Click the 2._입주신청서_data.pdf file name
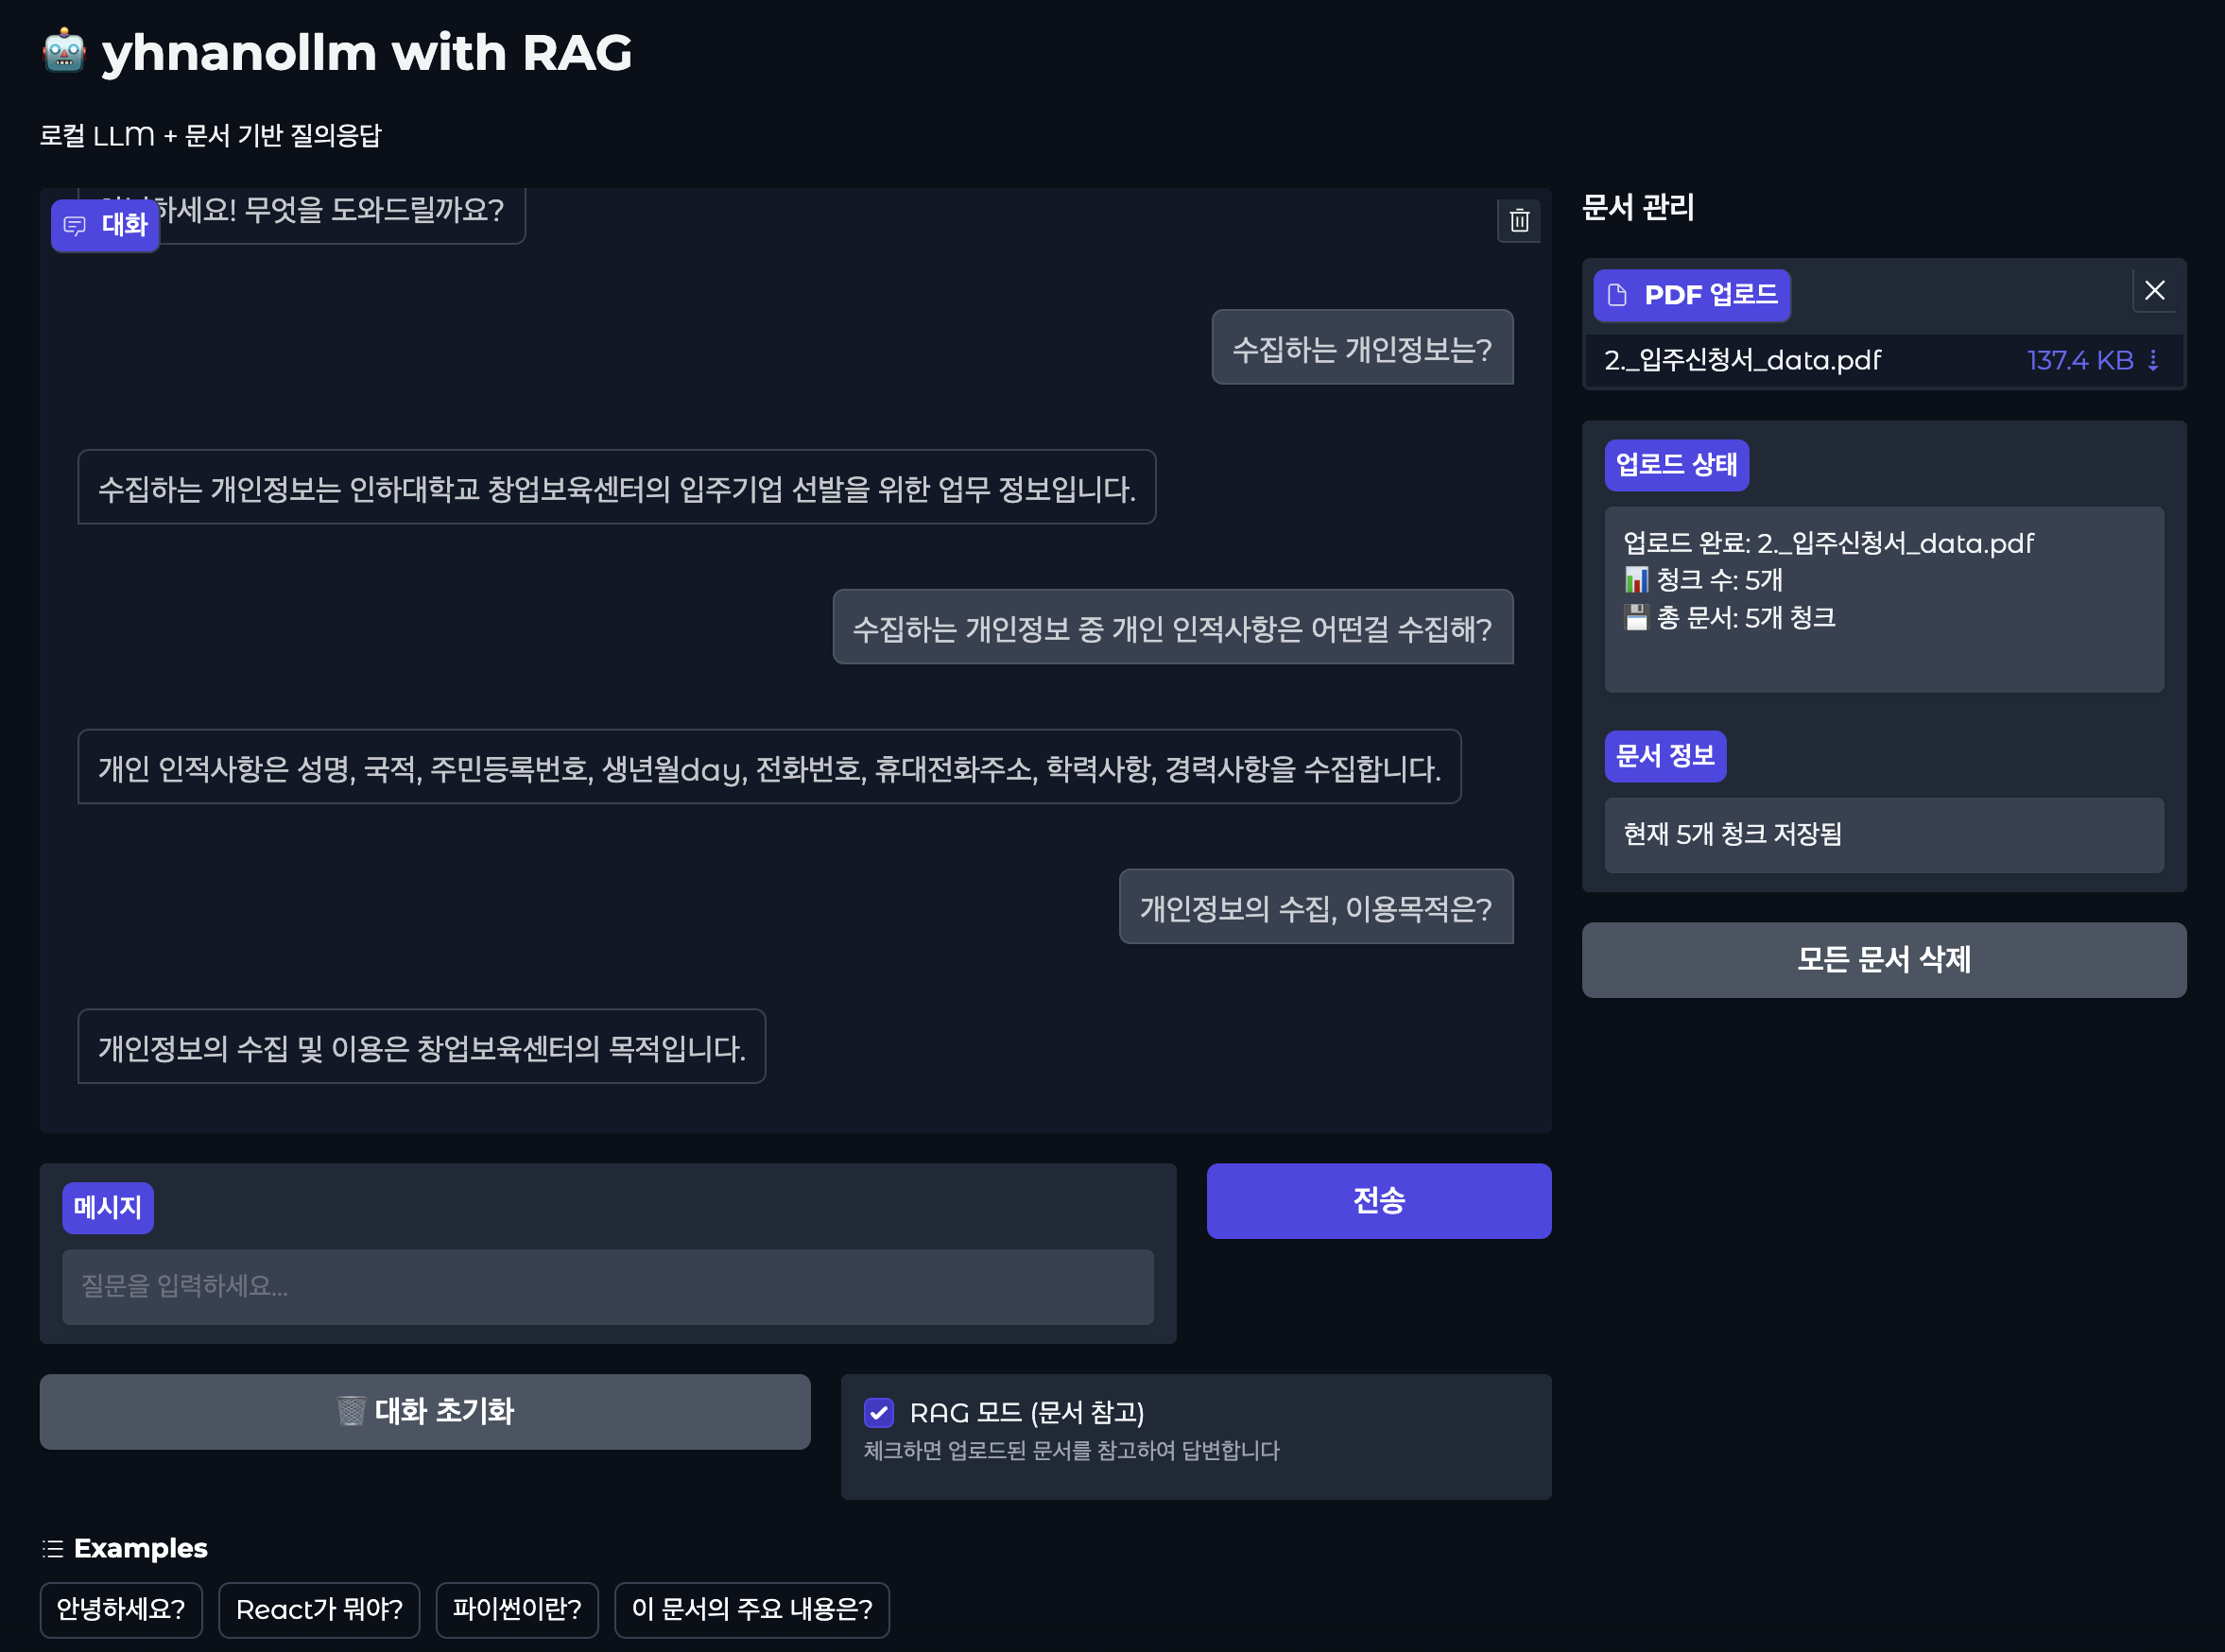 (1742, 360)
